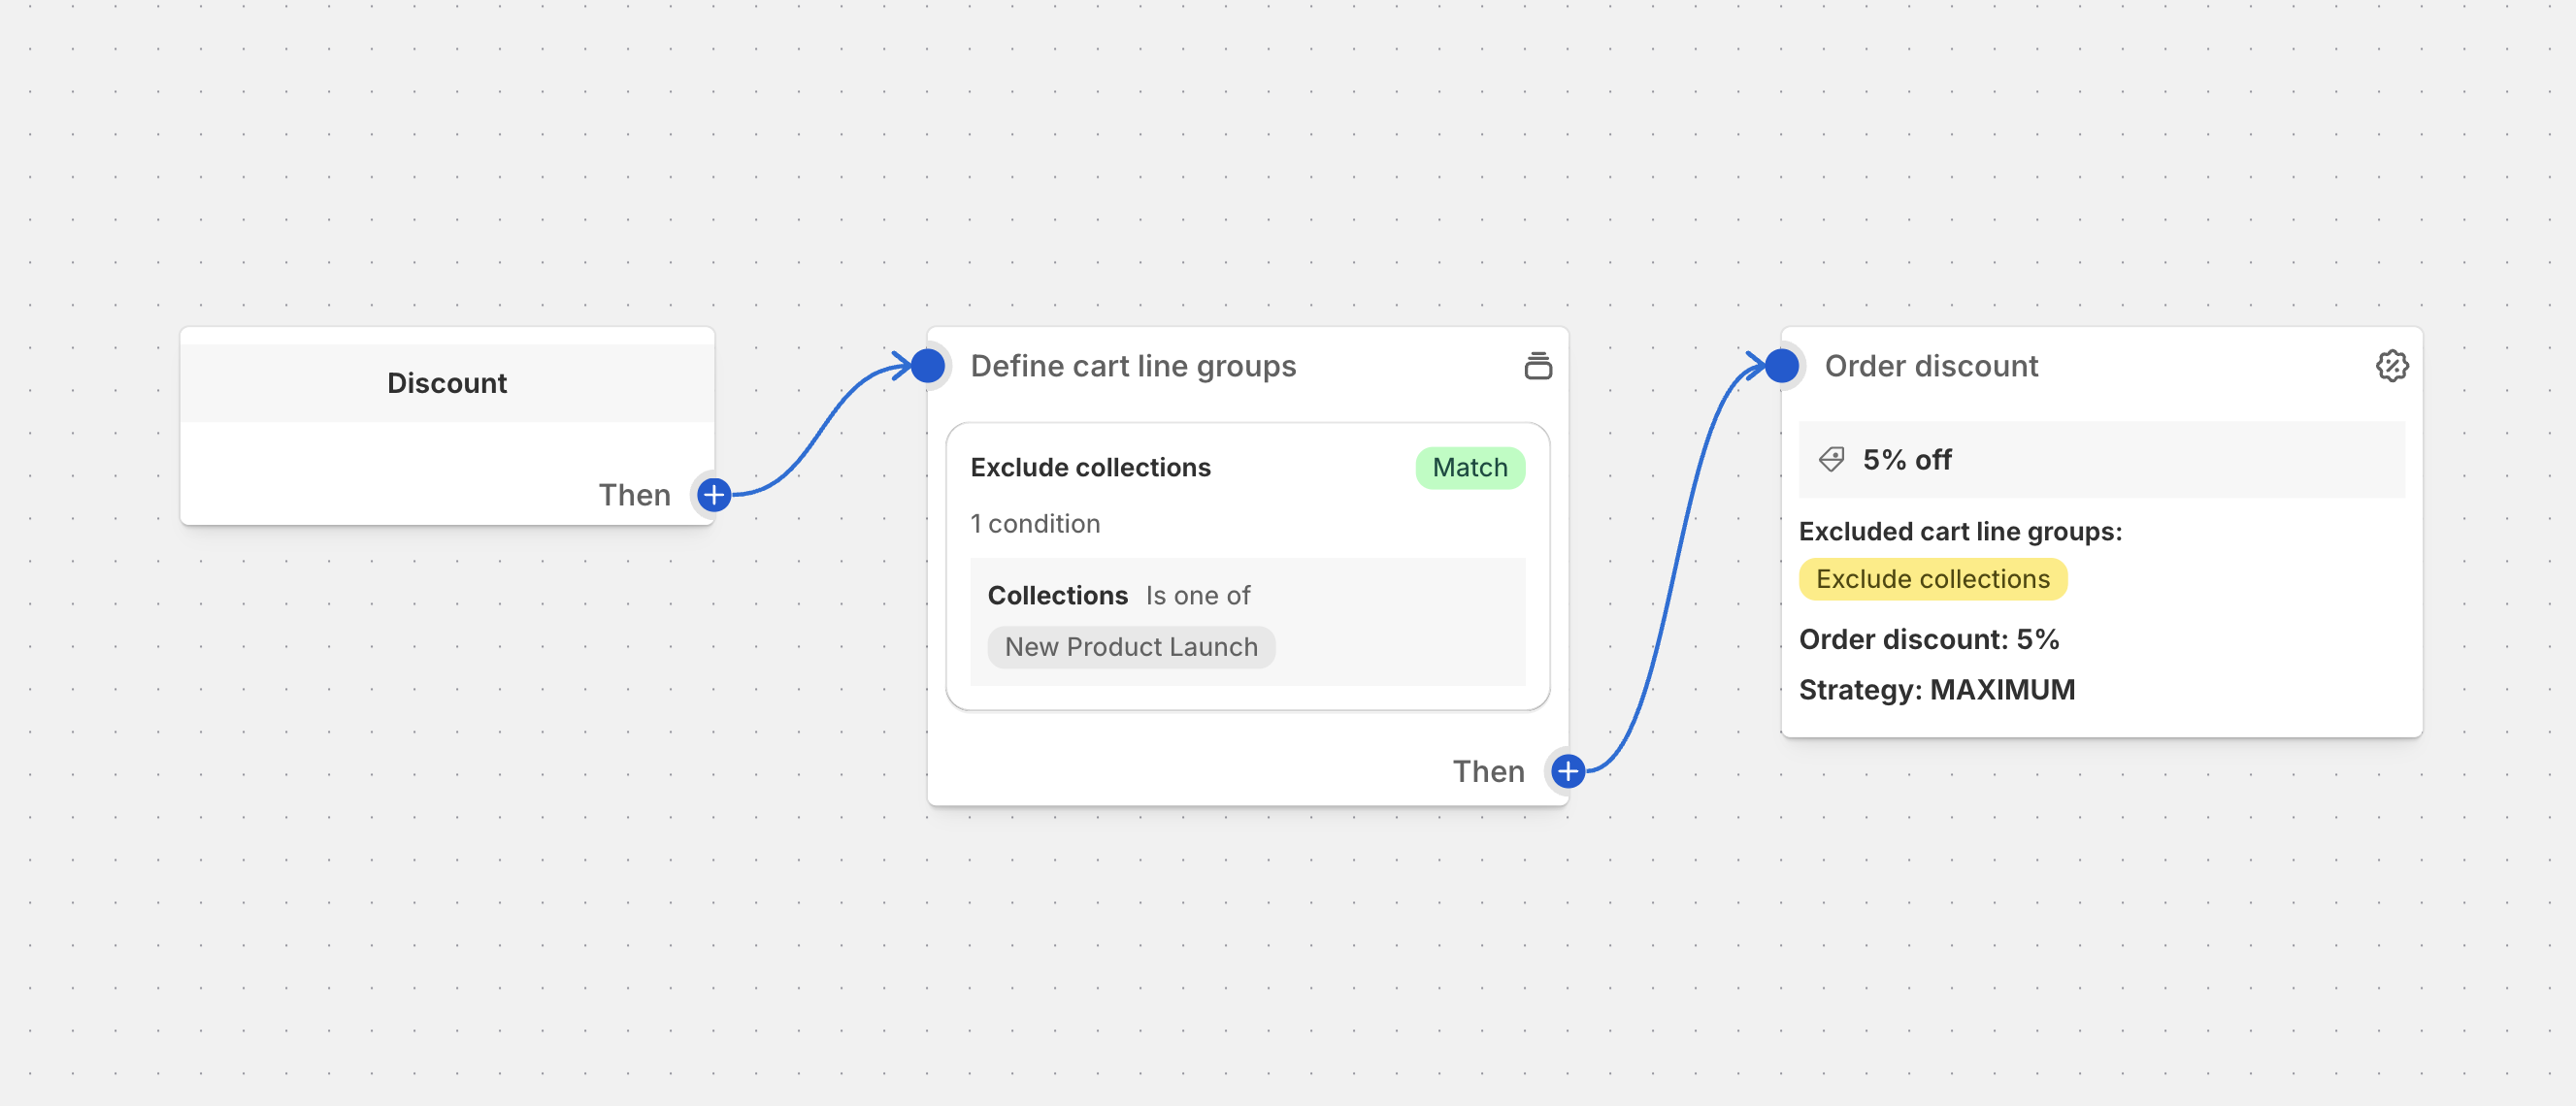Open the 1 condition details
Image resolution: width=2576 pixels, height=1106 pixels.
point(1035,523)
